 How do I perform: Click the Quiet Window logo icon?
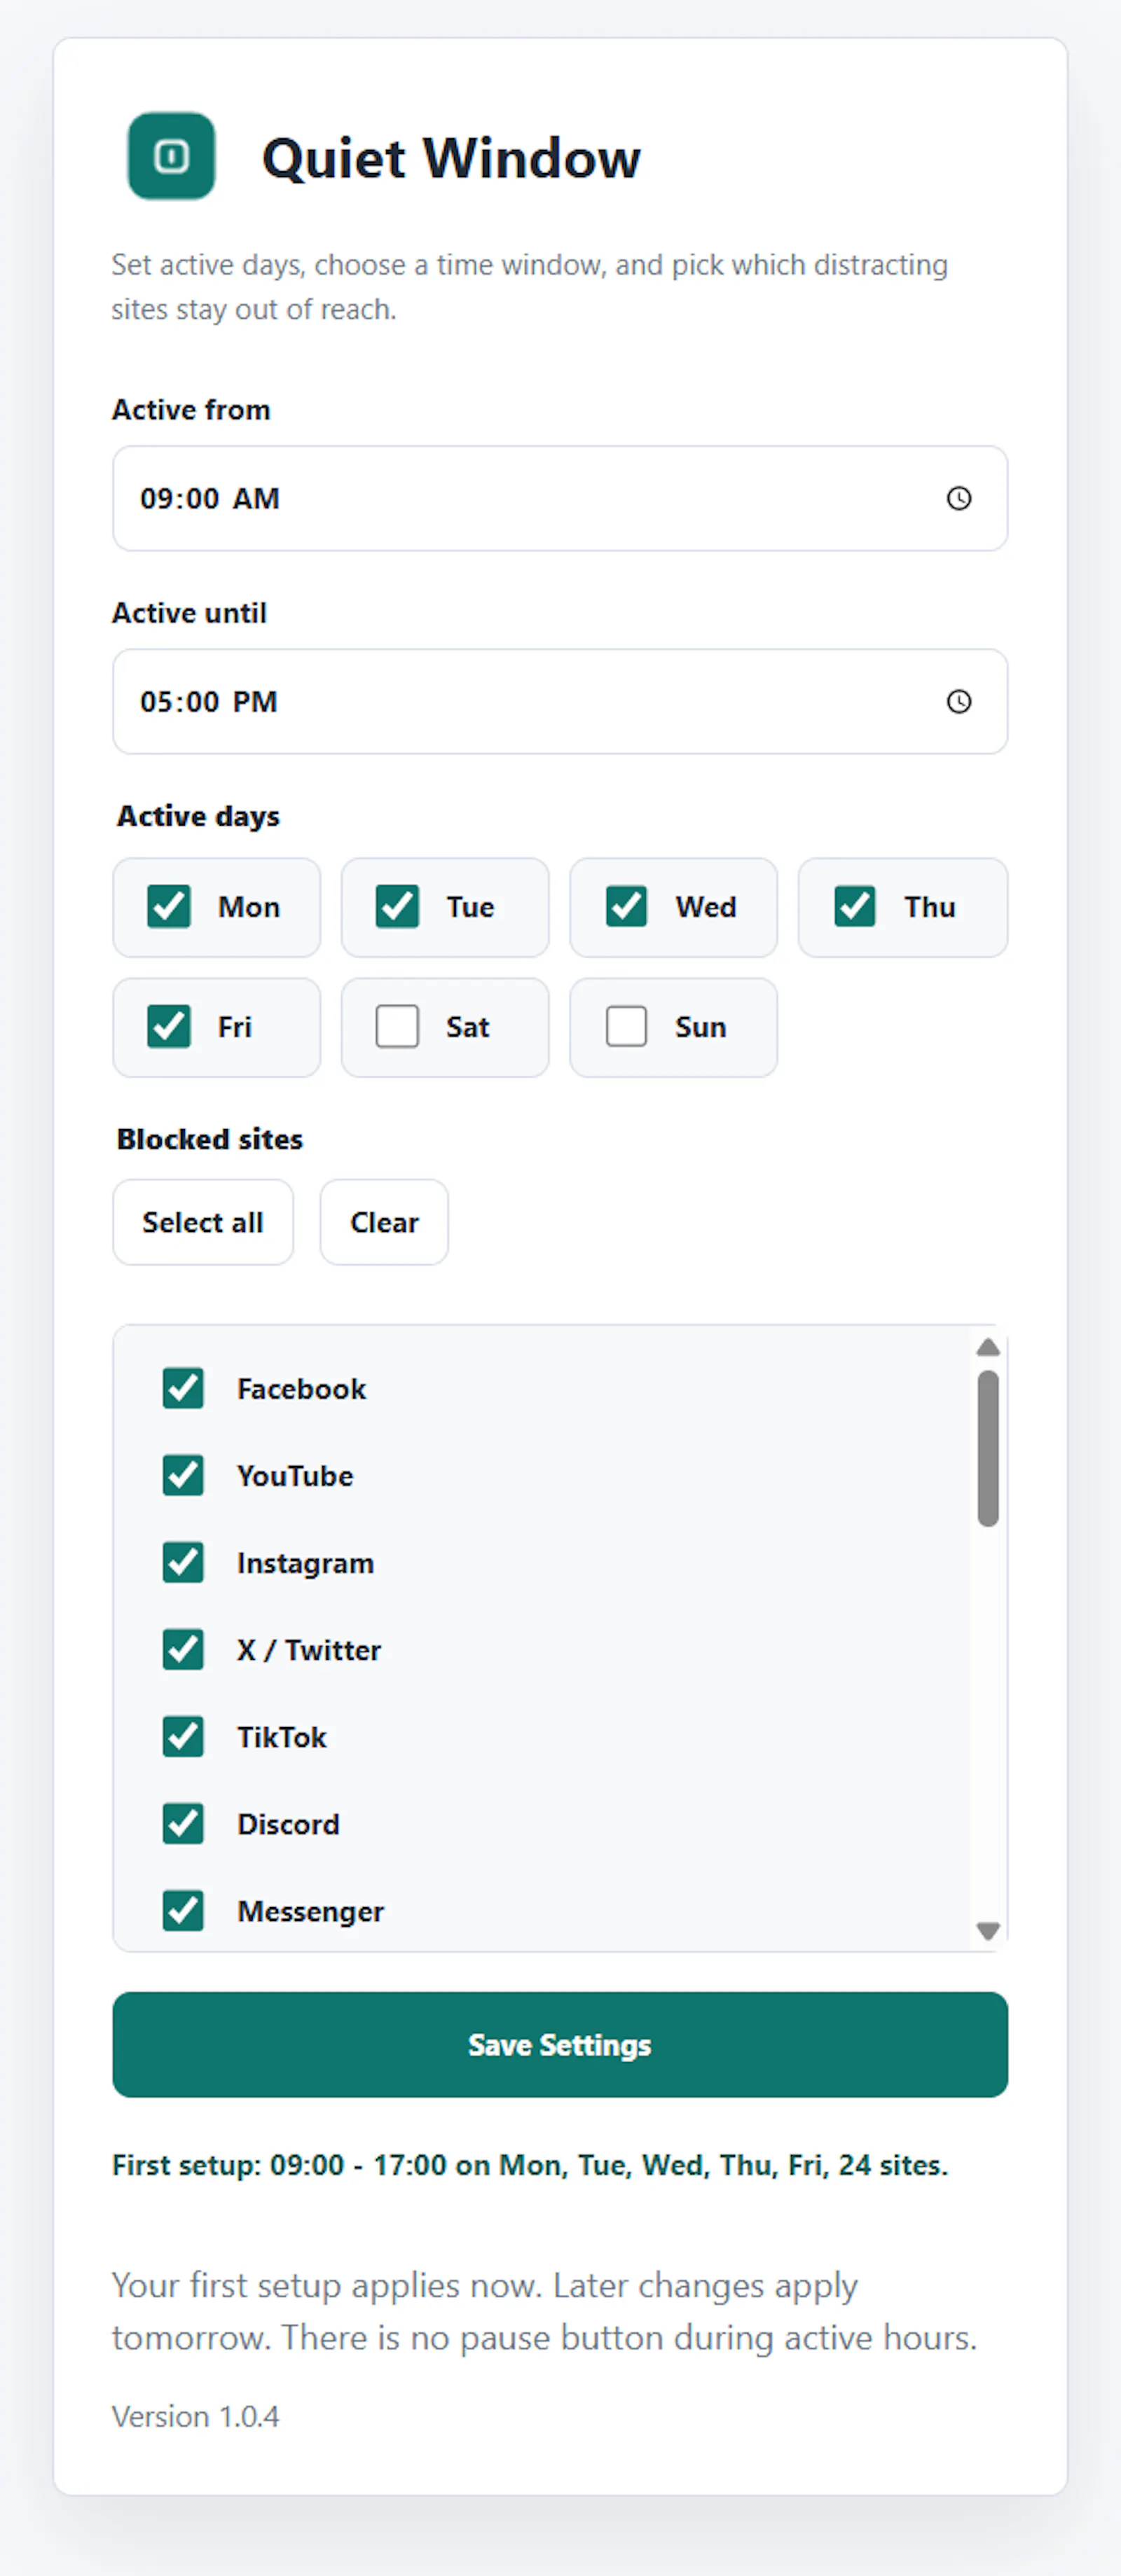point(171,156)
